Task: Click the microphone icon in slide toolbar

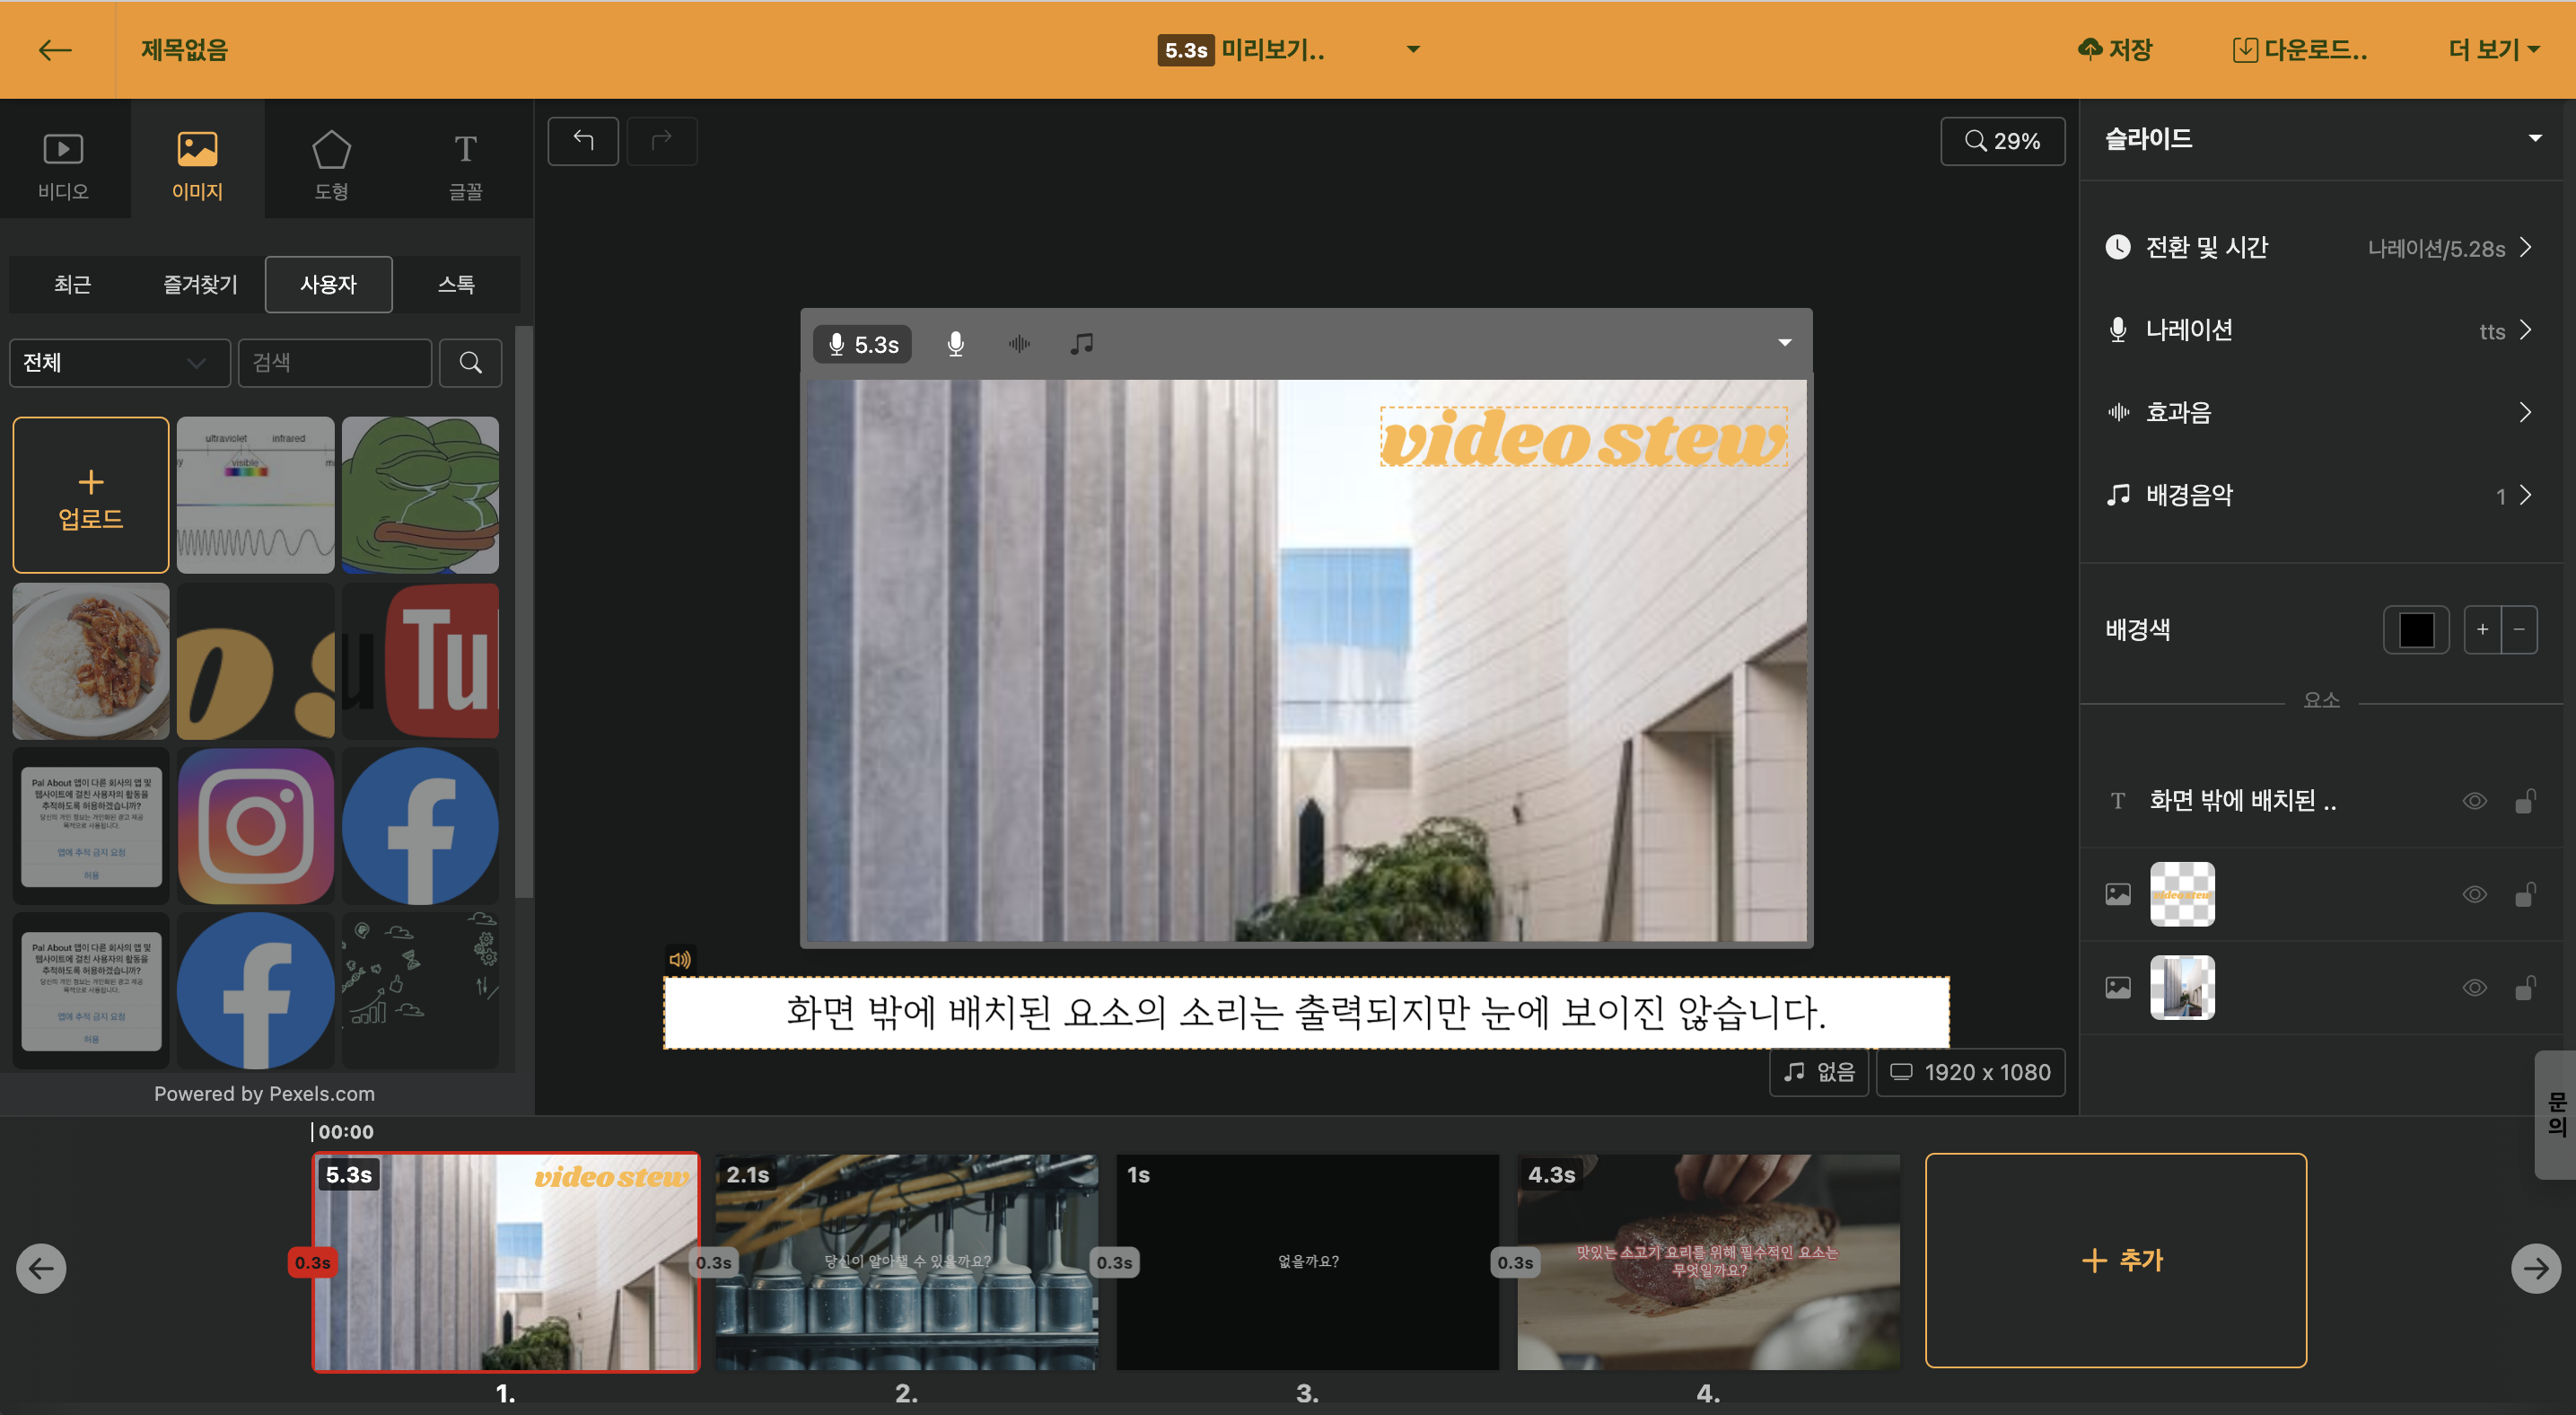Action: click(955, 344)
